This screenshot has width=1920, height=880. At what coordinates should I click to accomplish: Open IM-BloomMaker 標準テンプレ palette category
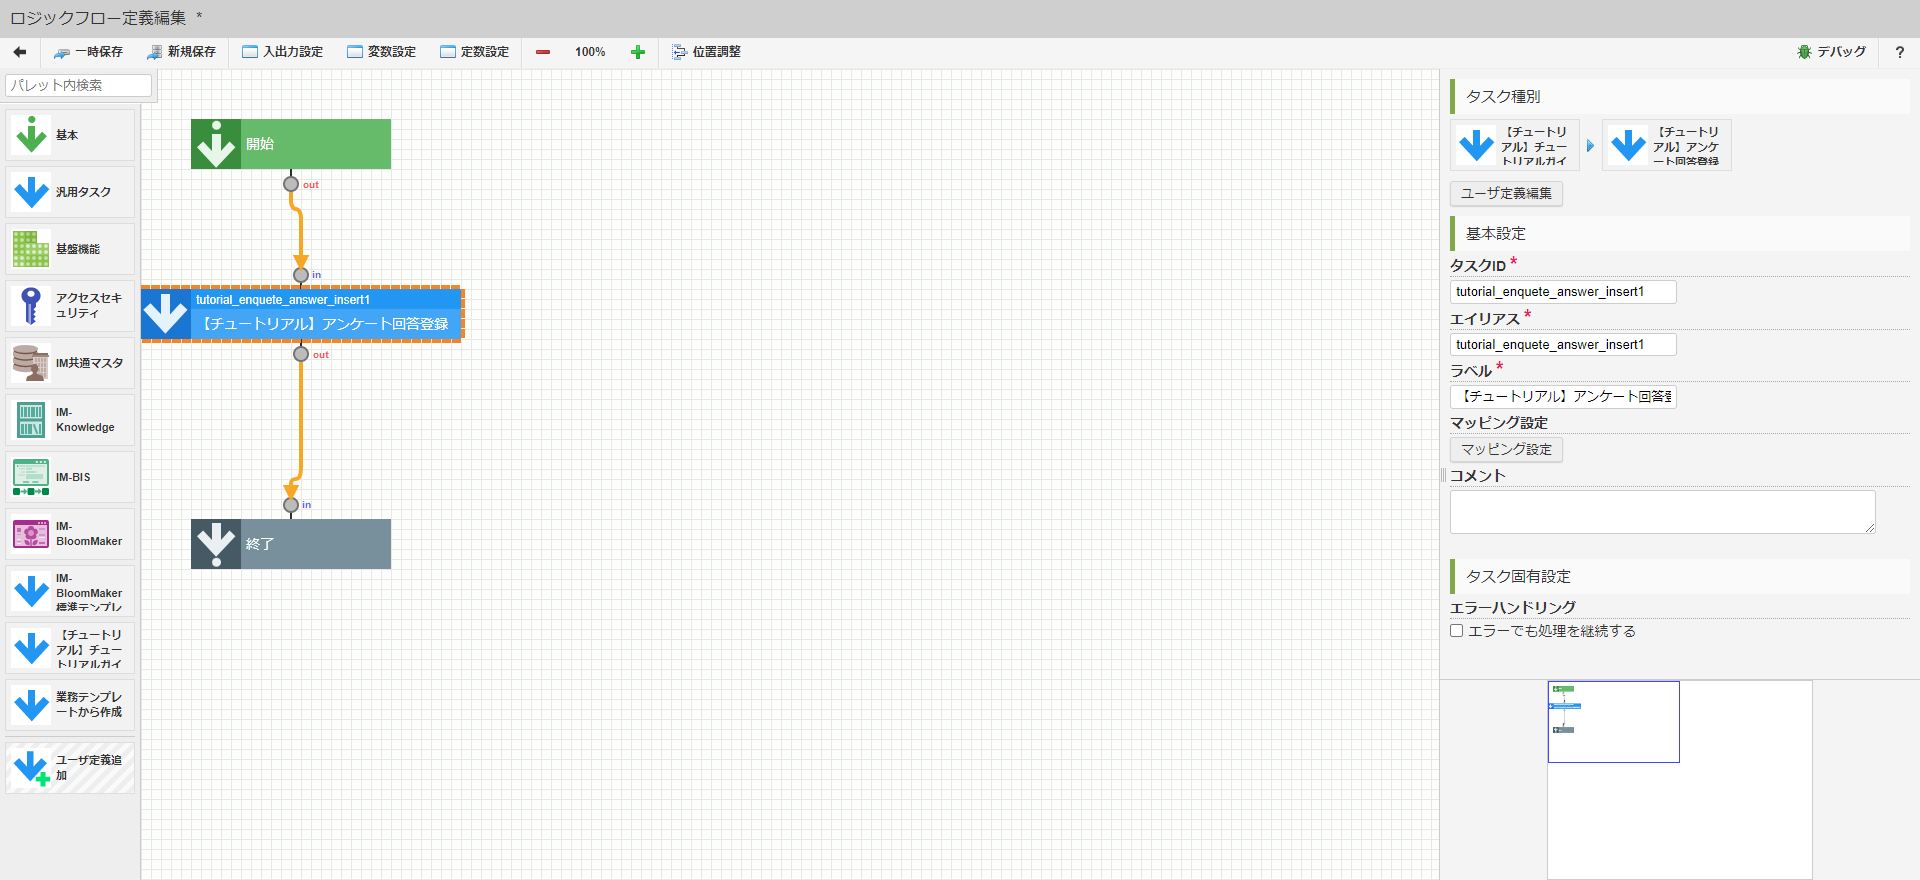click(70, 592)
